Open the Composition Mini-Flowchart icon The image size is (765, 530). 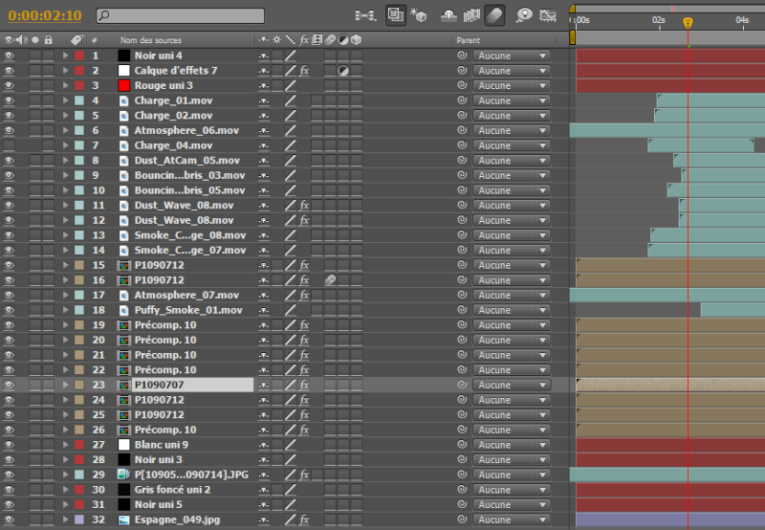365,16
